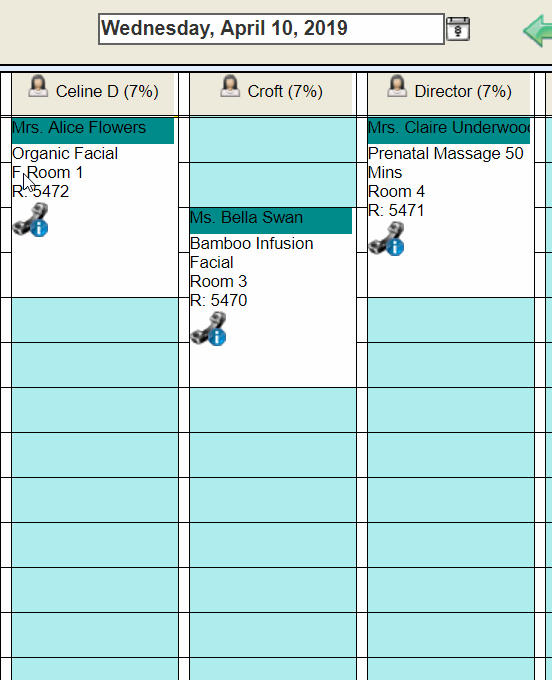Click Director staff avatar icon

tap(397, 86)
